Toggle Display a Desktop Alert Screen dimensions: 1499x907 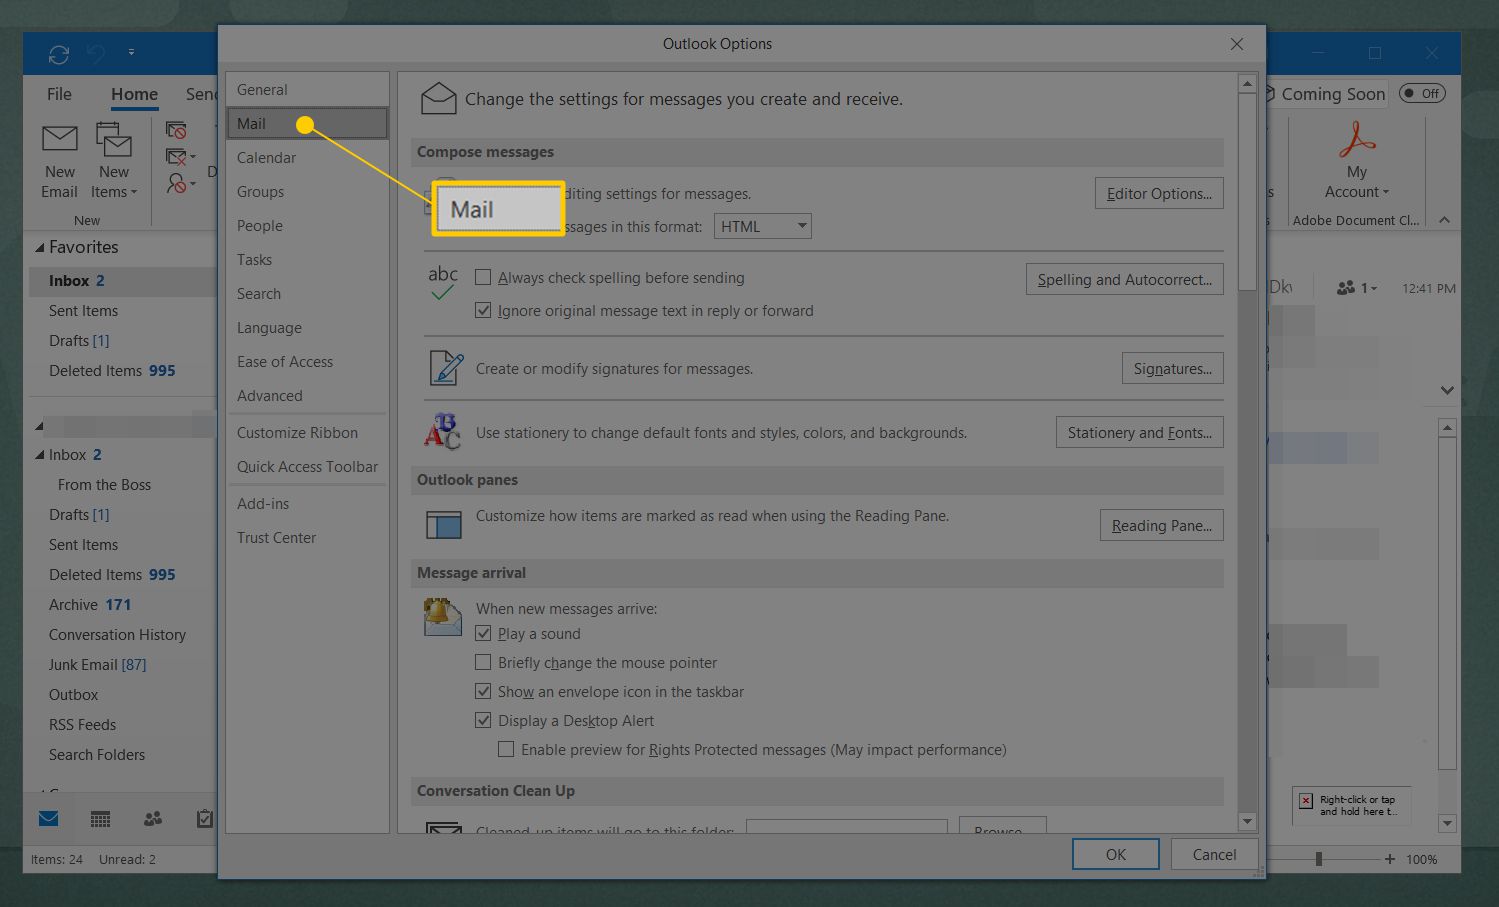click(483, 720)
